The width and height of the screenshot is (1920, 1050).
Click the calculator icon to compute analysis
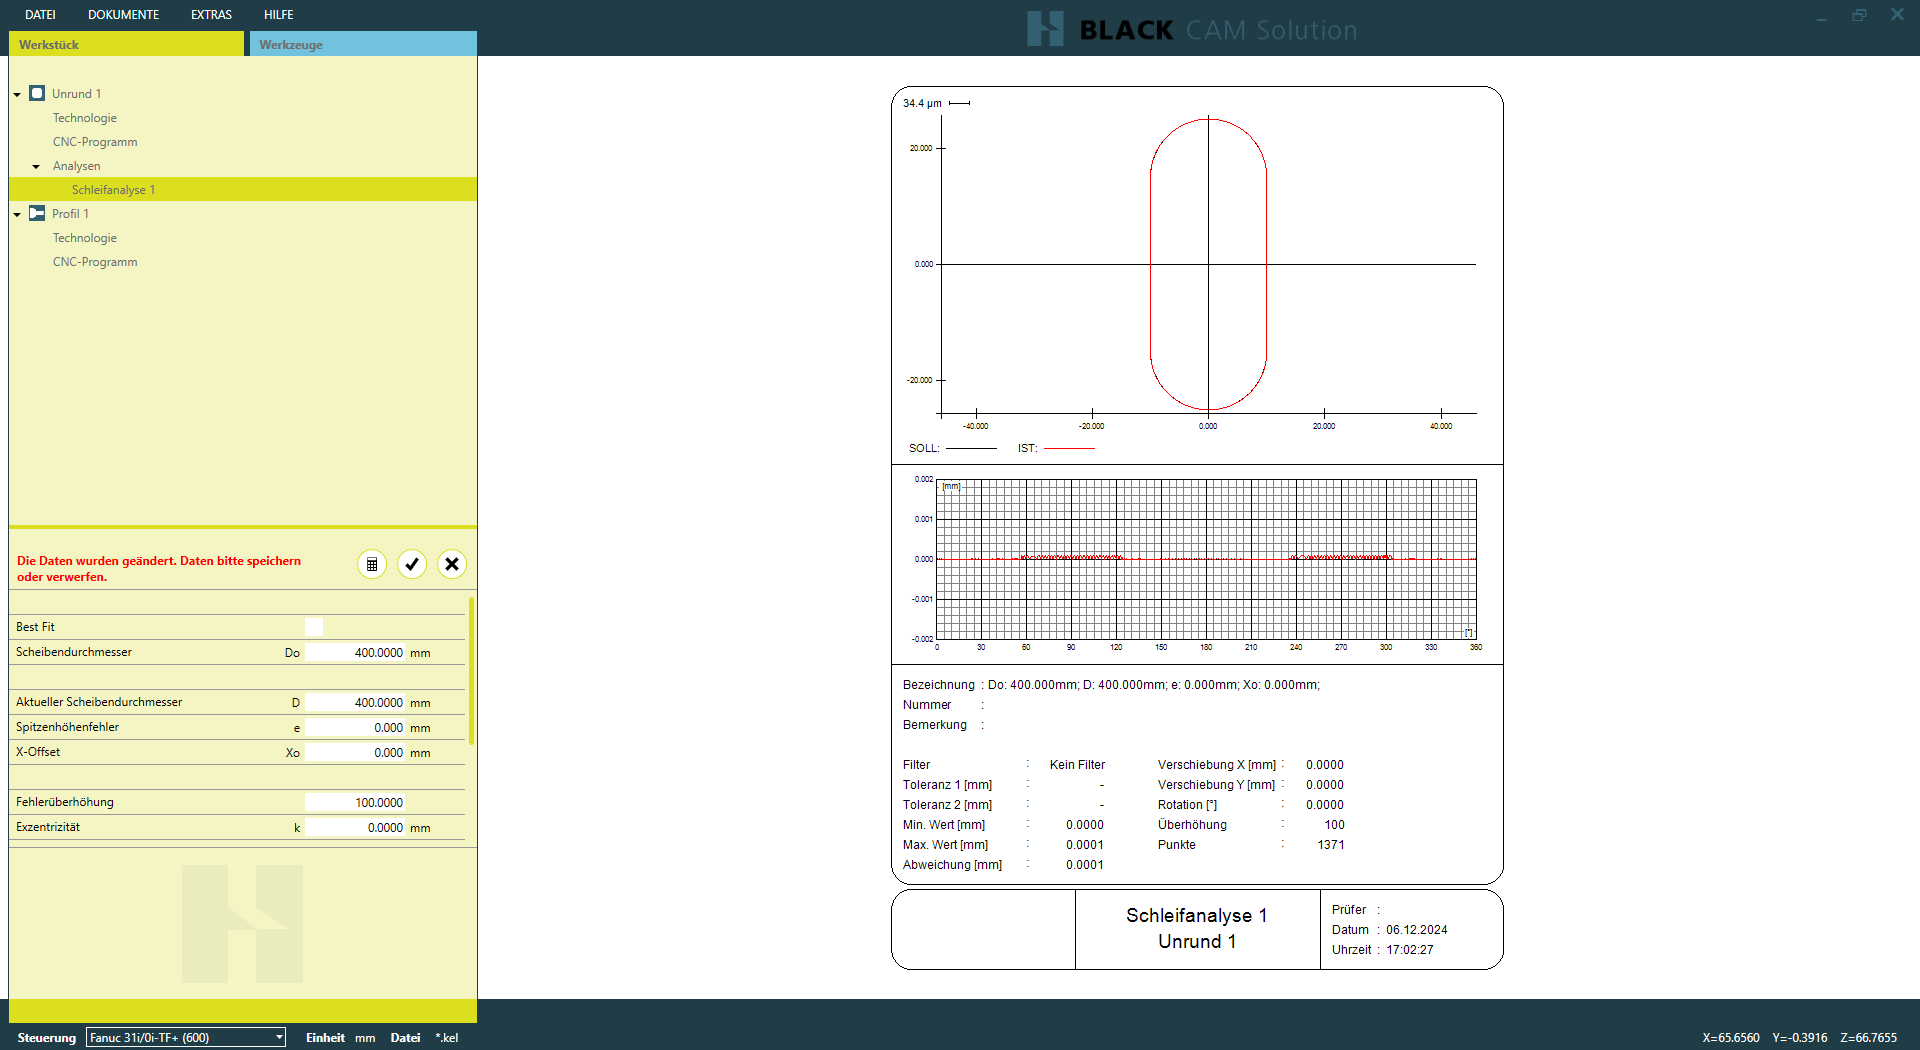[372, 564]
